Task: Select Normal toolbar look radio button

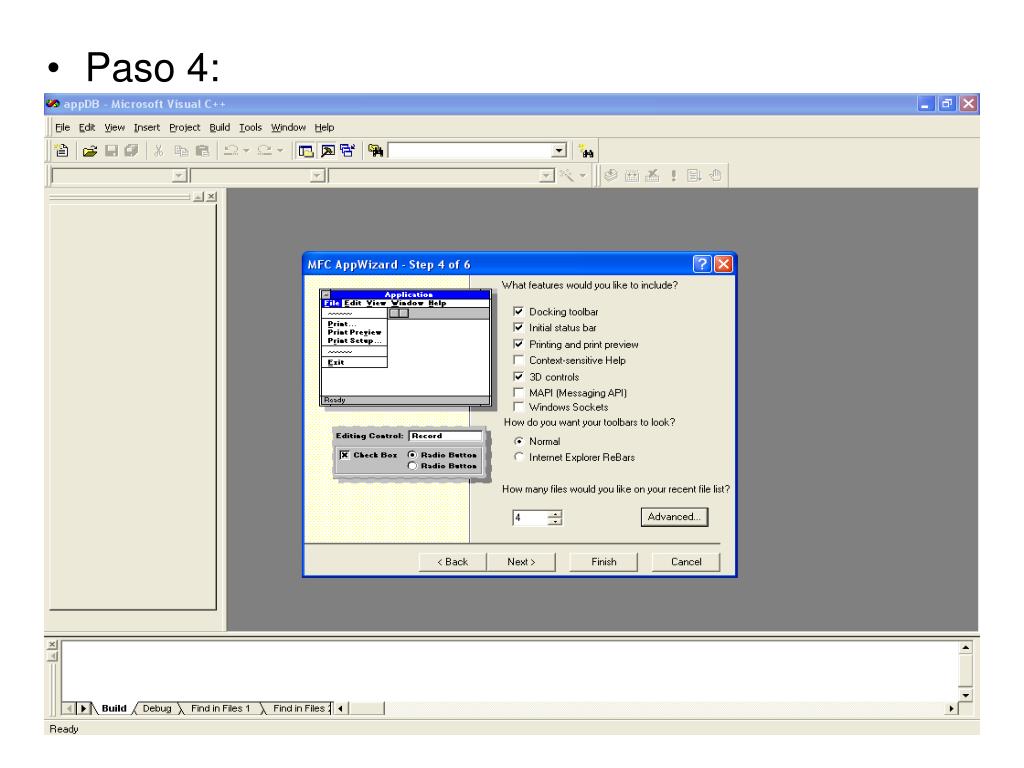Action: 519,441
